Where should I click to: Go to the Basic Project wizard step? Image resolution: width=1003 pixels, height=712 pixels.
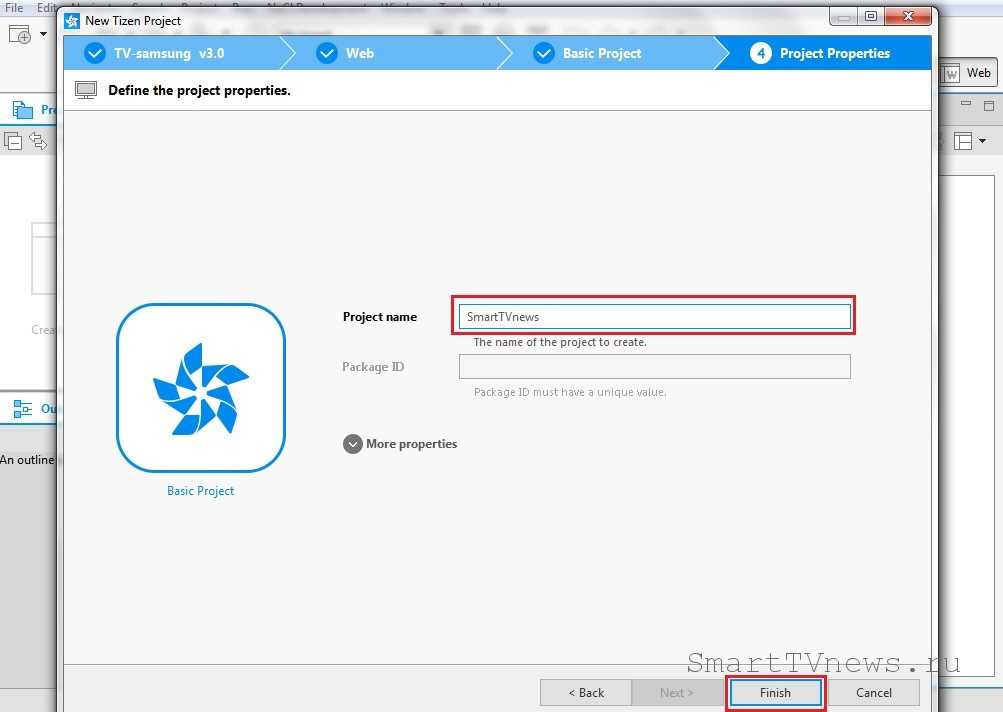point(600,53)
